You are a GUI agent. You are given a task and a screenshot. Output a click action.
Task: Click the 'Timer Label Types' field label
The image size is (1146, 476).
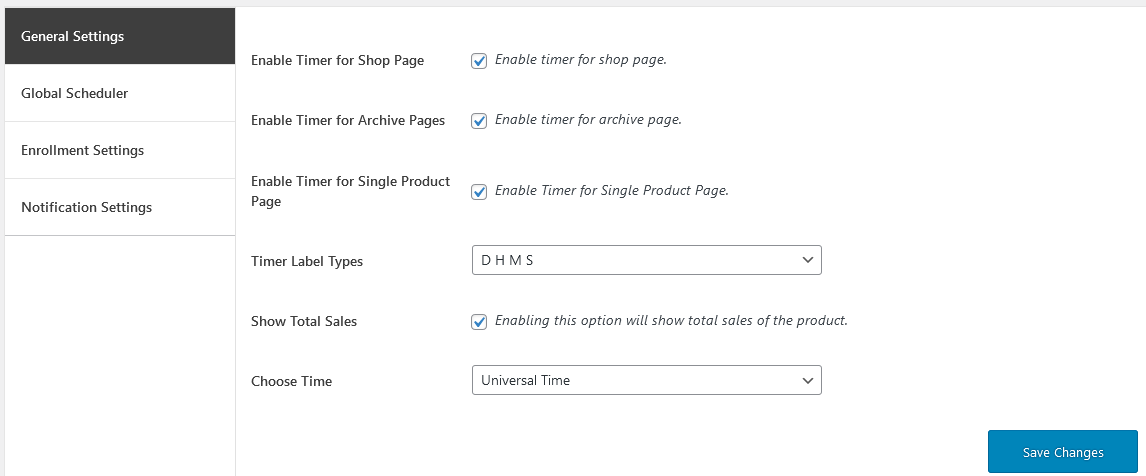click(307, 262)
